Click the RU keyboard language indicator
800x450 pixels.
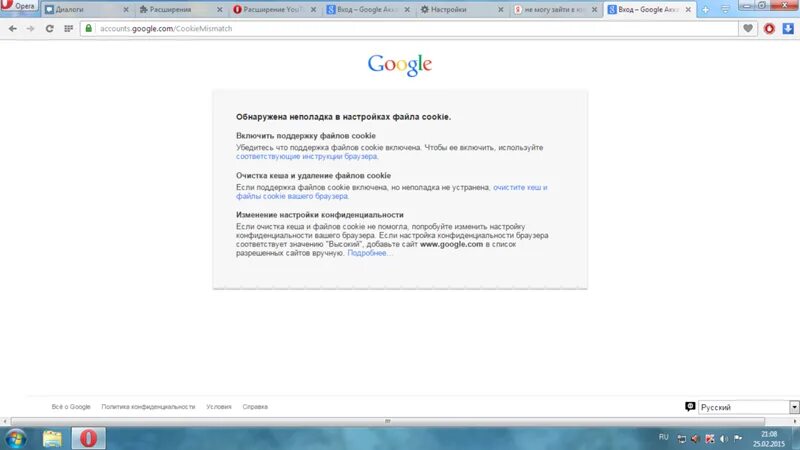tap(663, 437)
